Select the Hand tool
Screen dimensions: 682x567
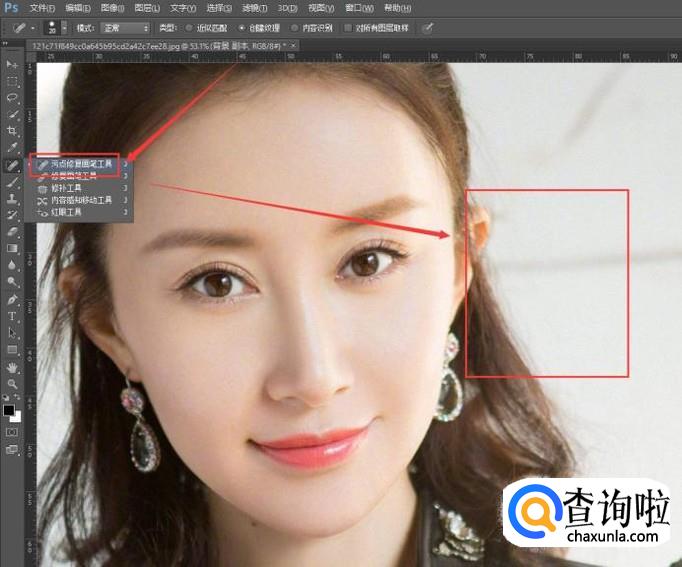(13, 367)
